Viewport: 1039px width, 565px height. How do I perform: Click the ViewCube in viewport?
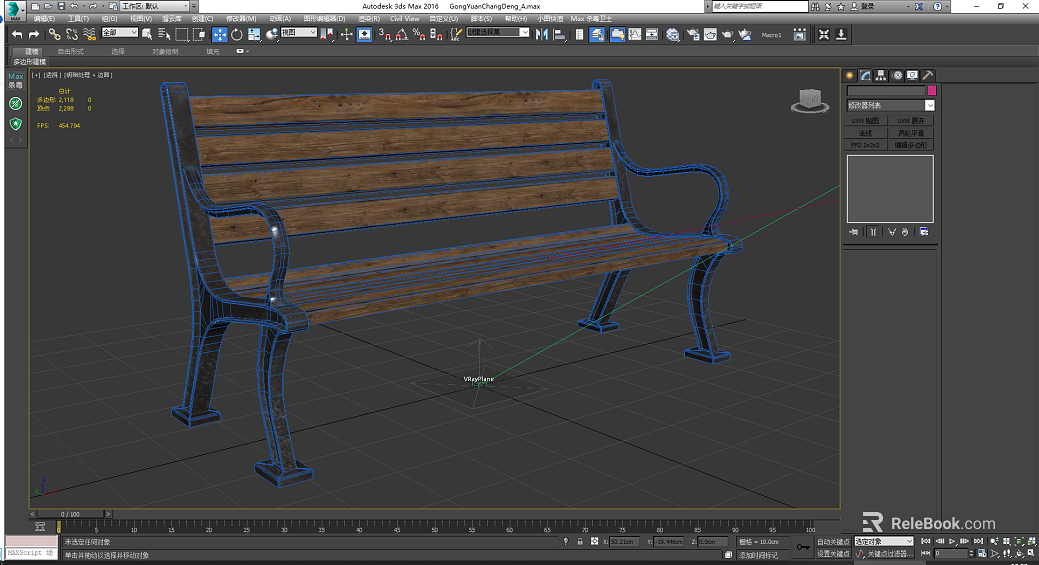point(810,101)
